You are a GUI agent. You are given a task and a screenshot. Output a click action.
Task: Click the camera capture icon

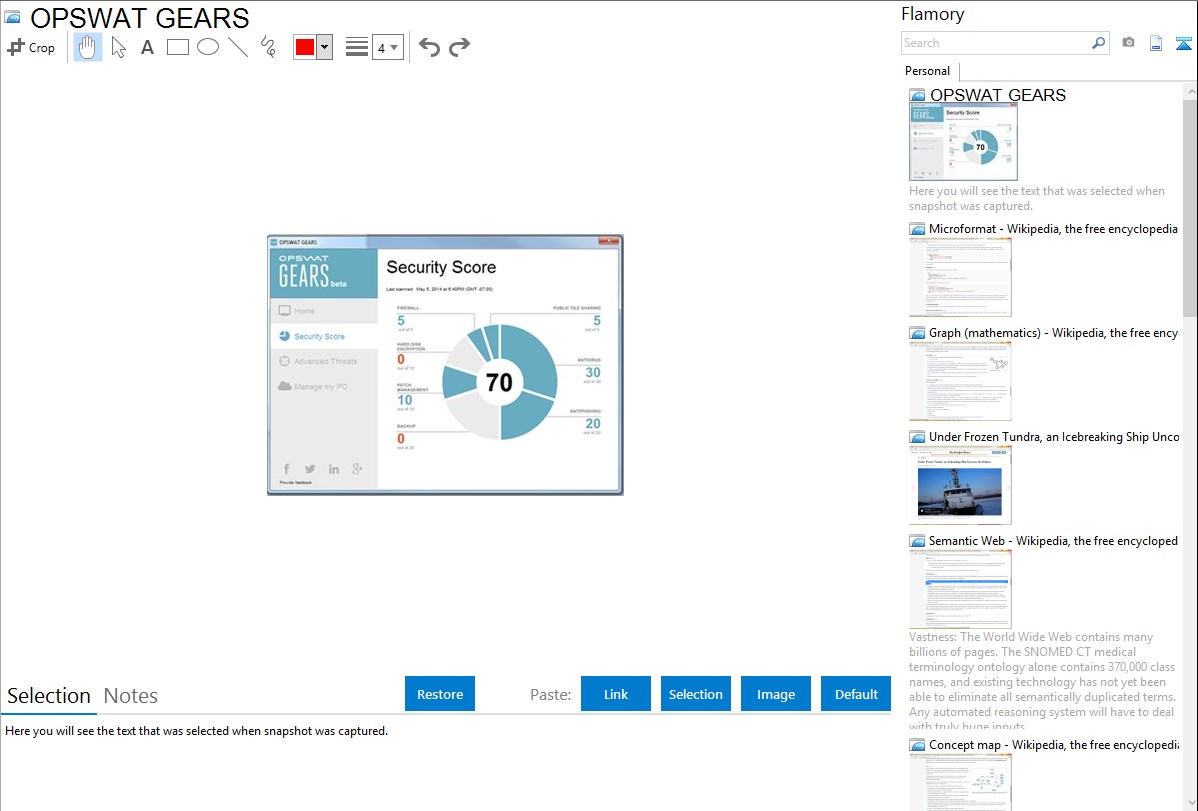click(x=1128, y=43)
